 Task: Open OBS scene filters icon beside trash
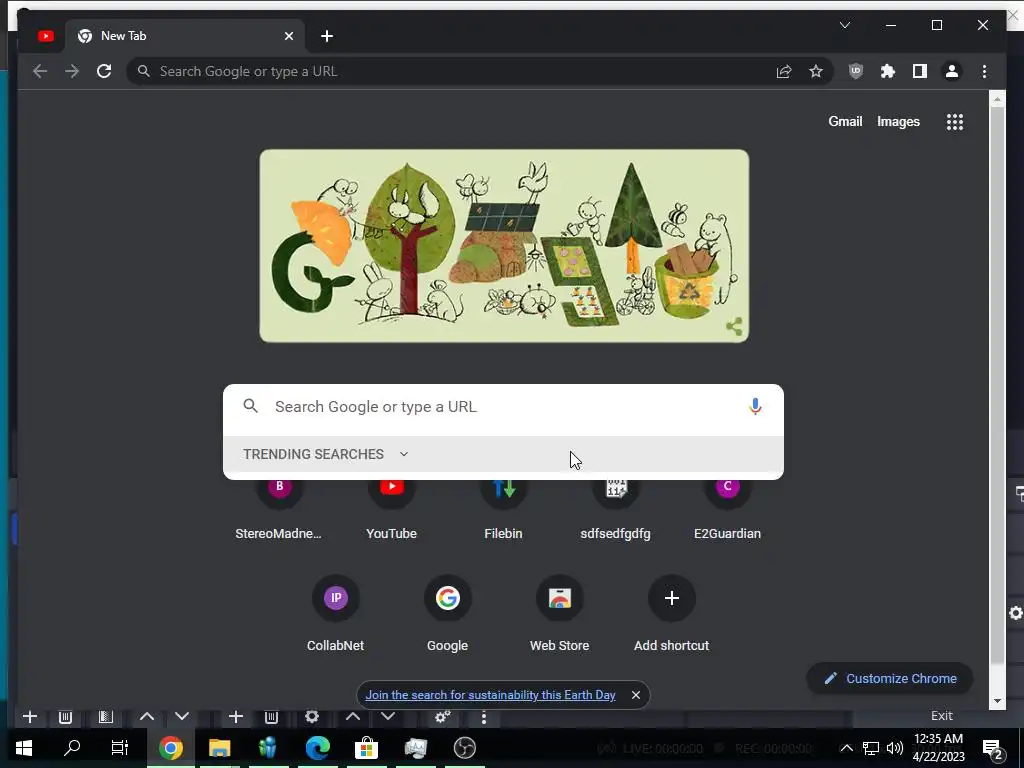[x=105, y=716]
